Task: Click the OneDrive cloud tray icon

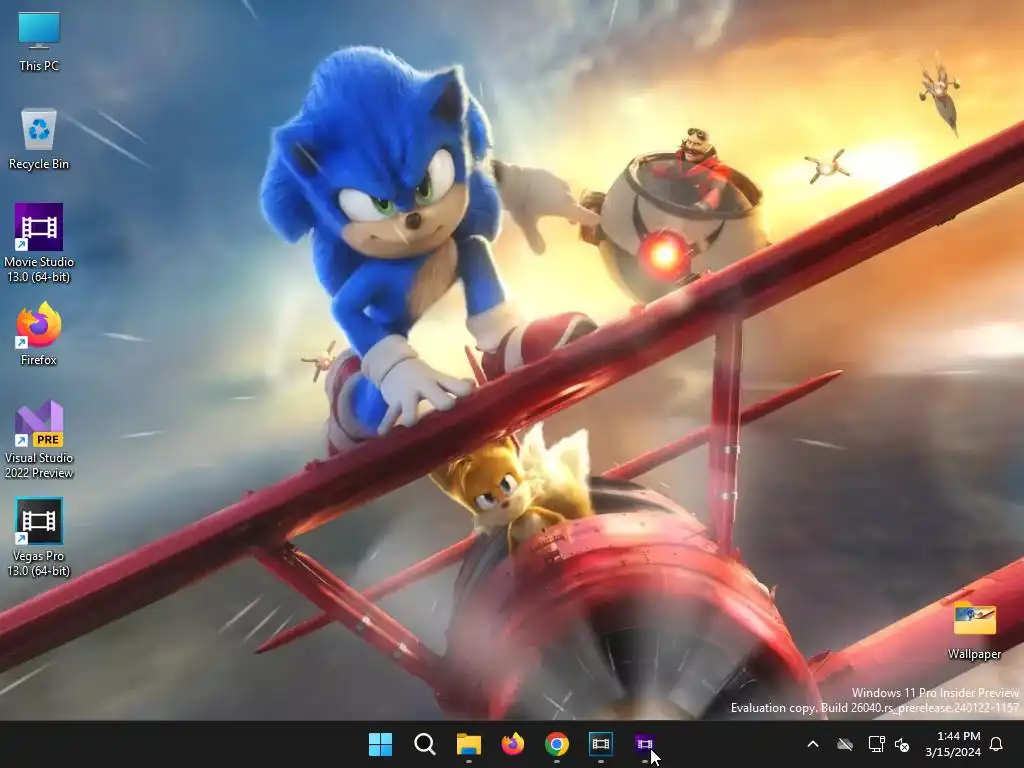Action: point(845,744)
